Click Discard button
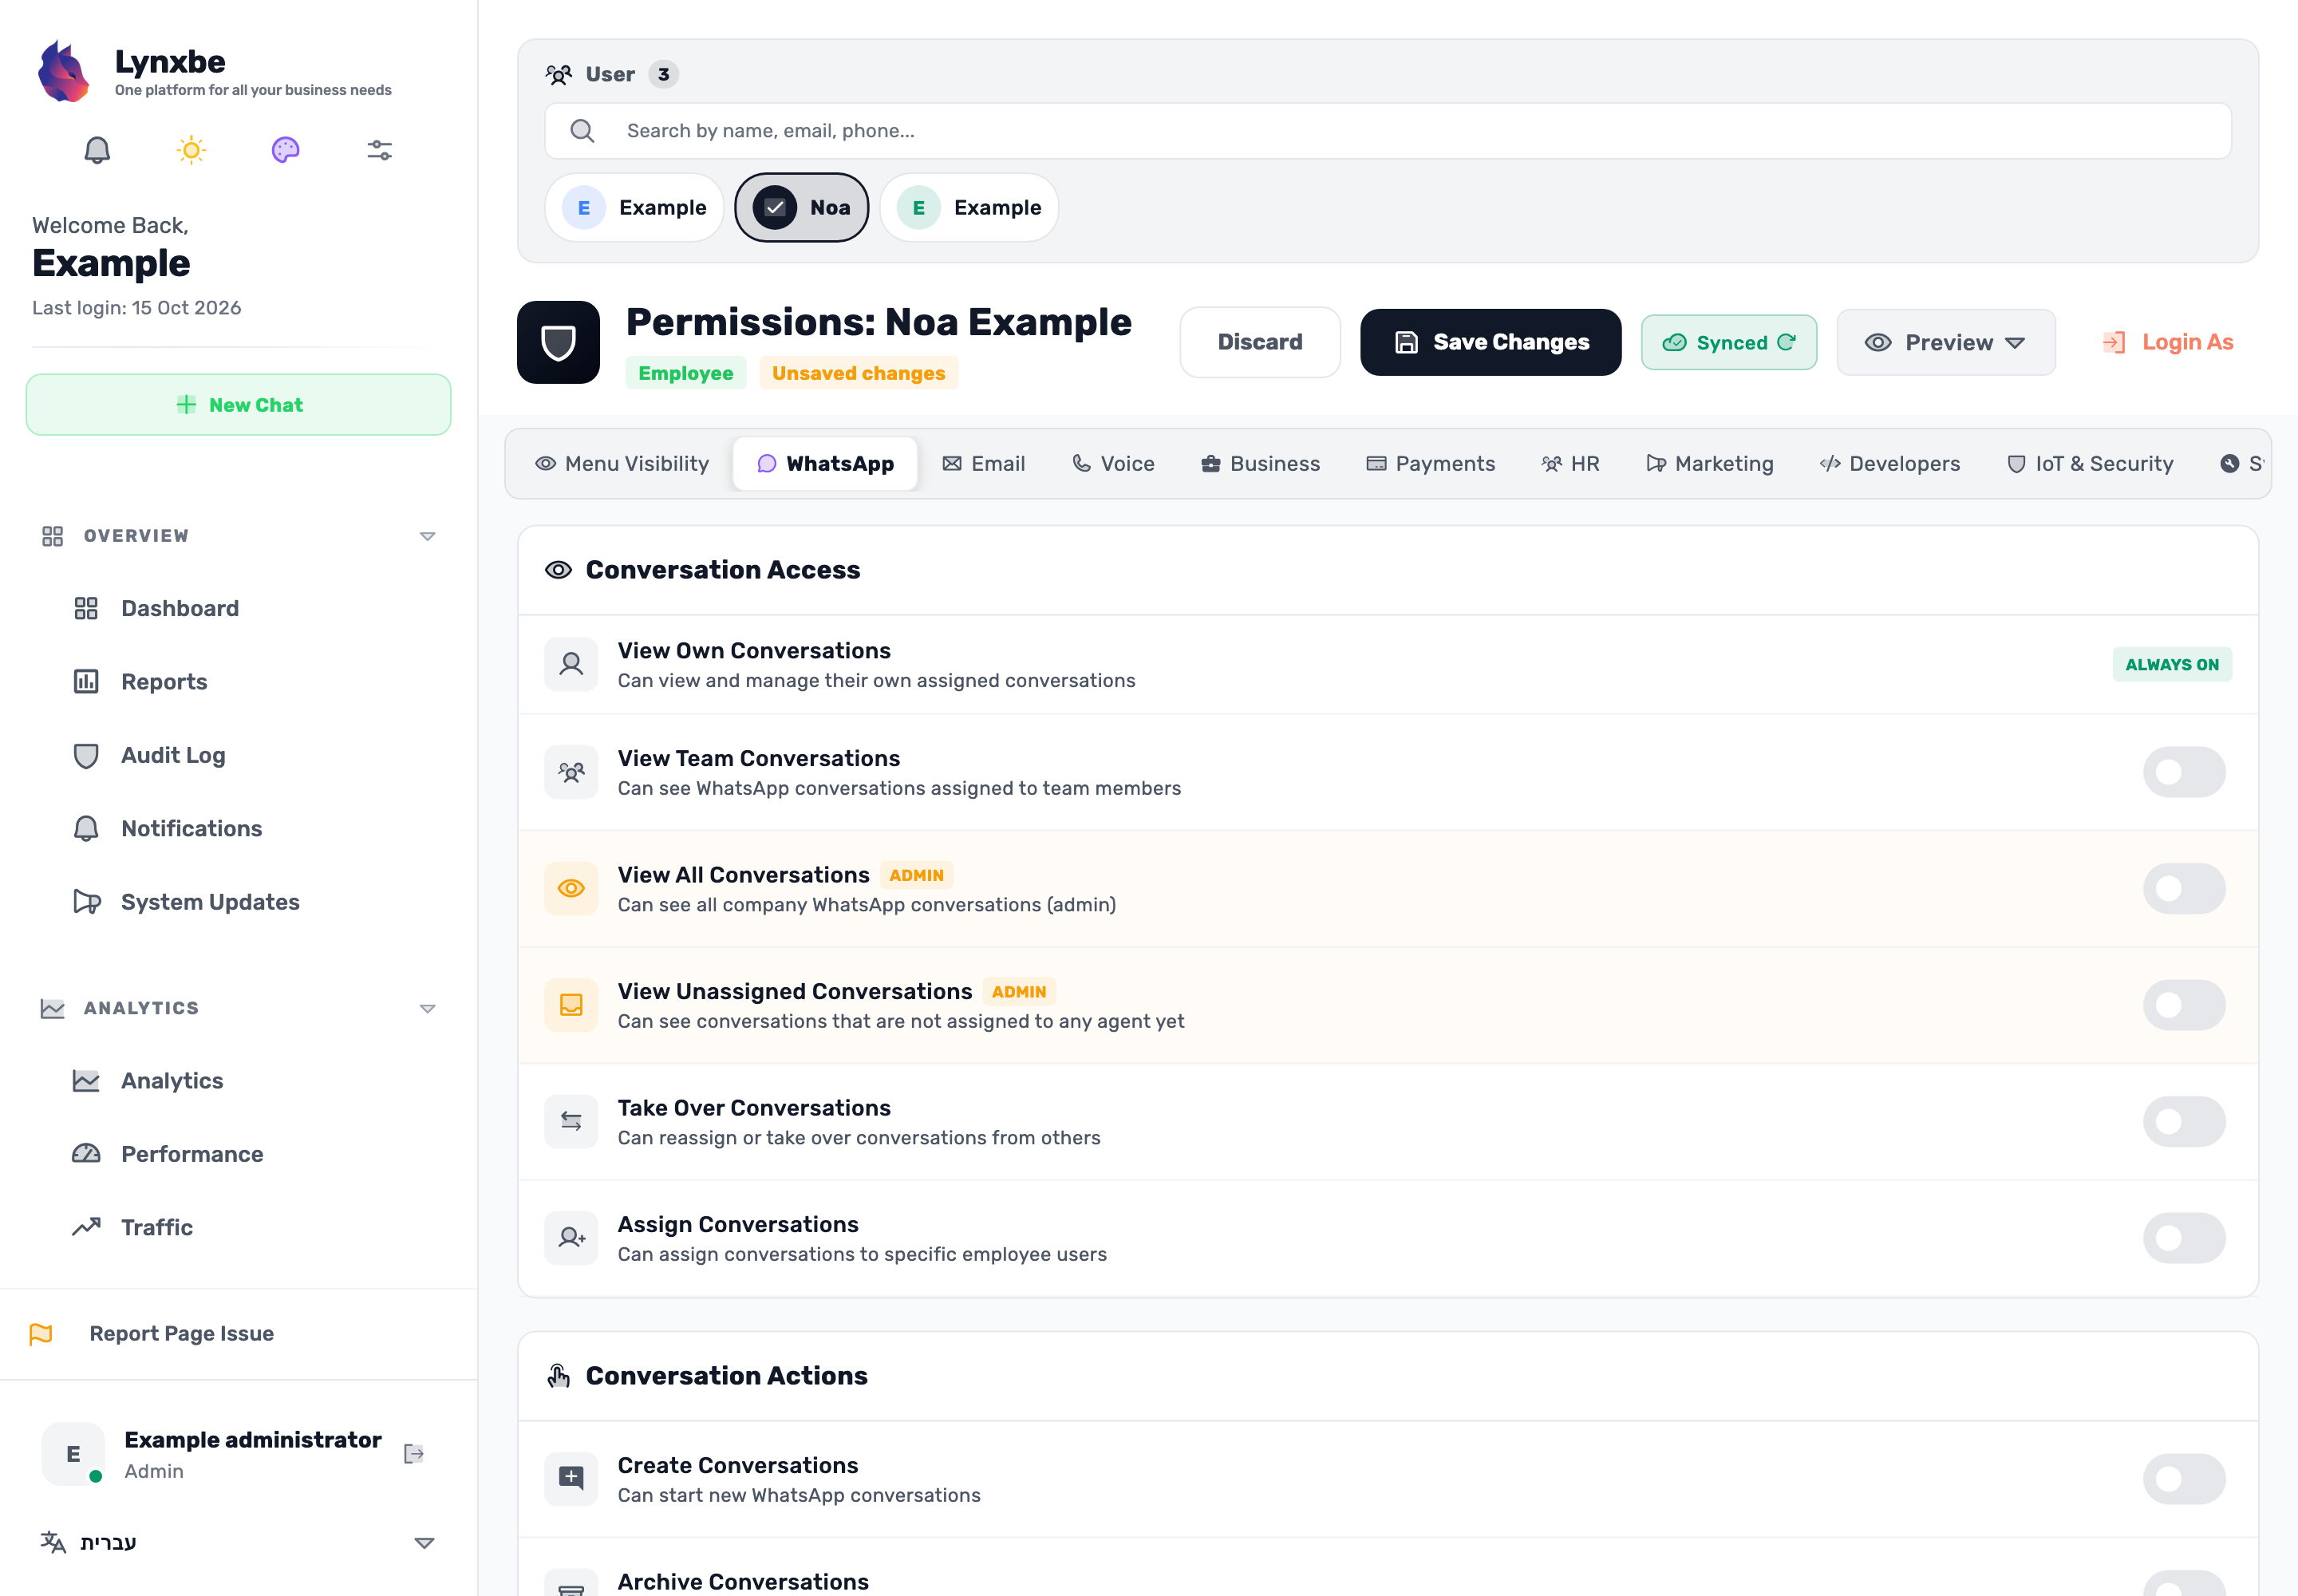 click(1260, 342)
